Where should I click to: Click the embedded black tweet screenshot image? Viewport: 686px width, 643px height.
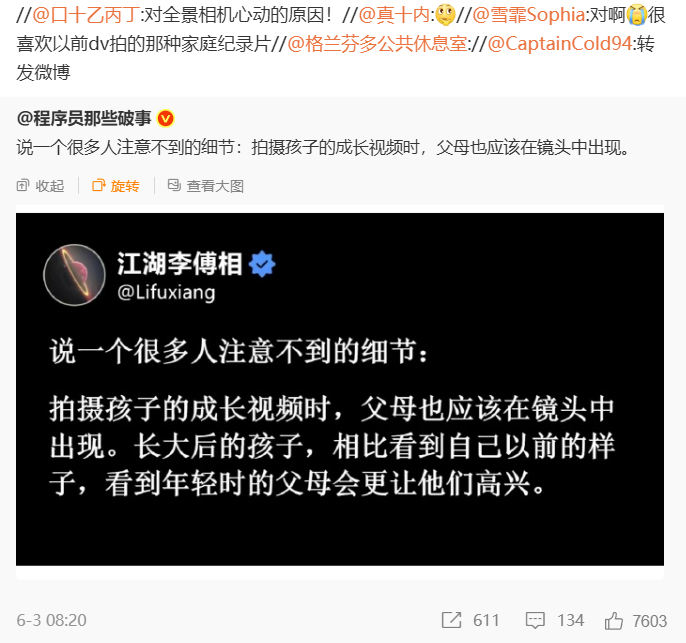pyautogui.click(x=340, y=389)
